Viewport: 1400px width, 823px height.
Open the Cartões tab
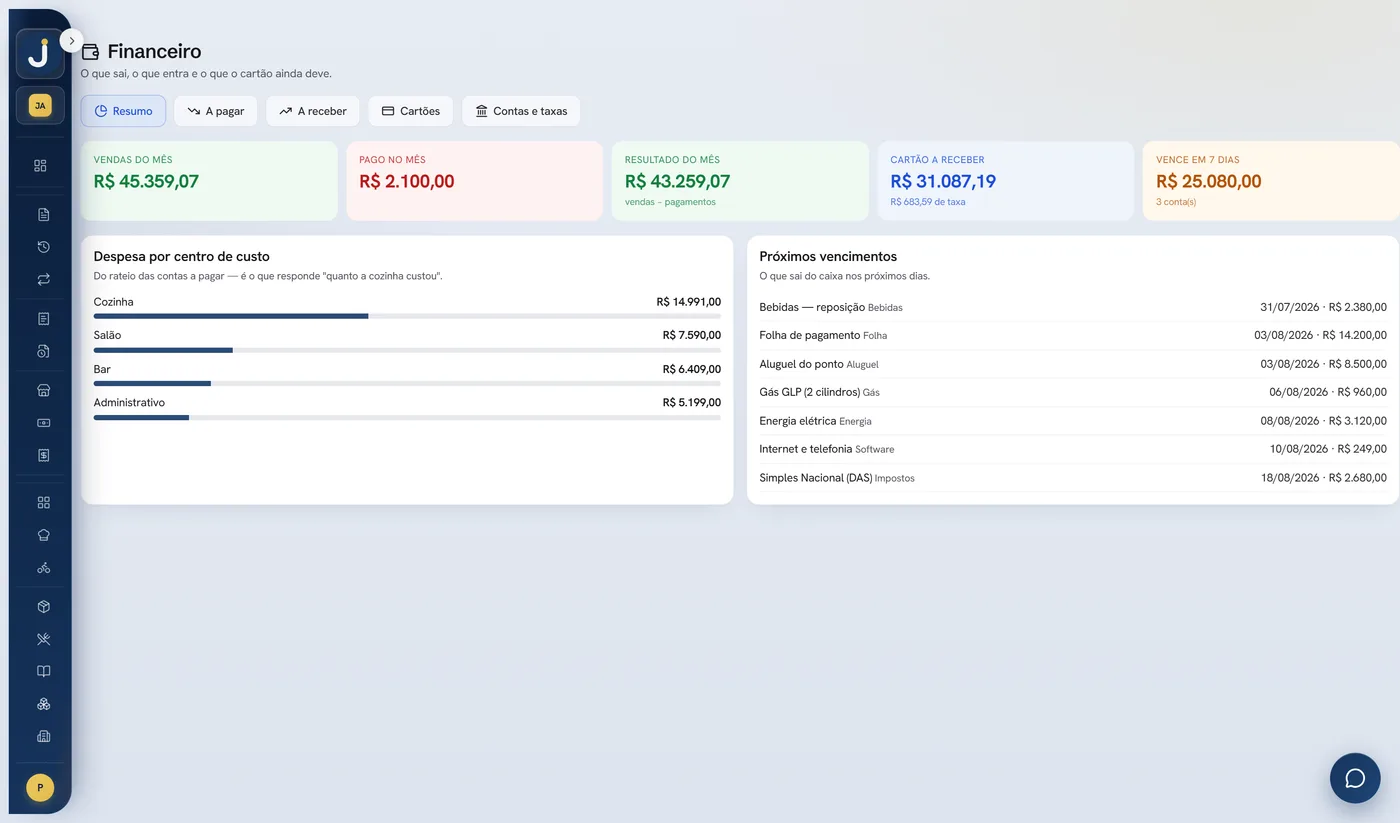pyautogui.click(x=411, y=111)
